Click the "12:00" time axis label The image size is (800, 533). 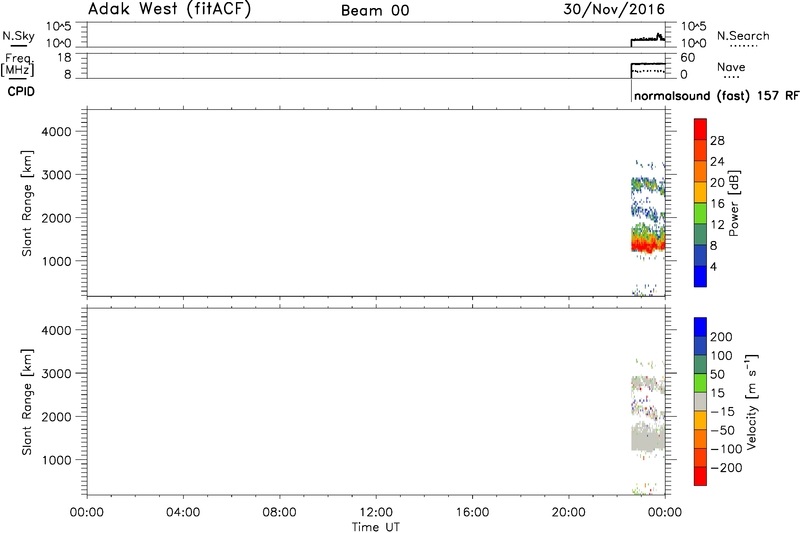tap(376, 512)
